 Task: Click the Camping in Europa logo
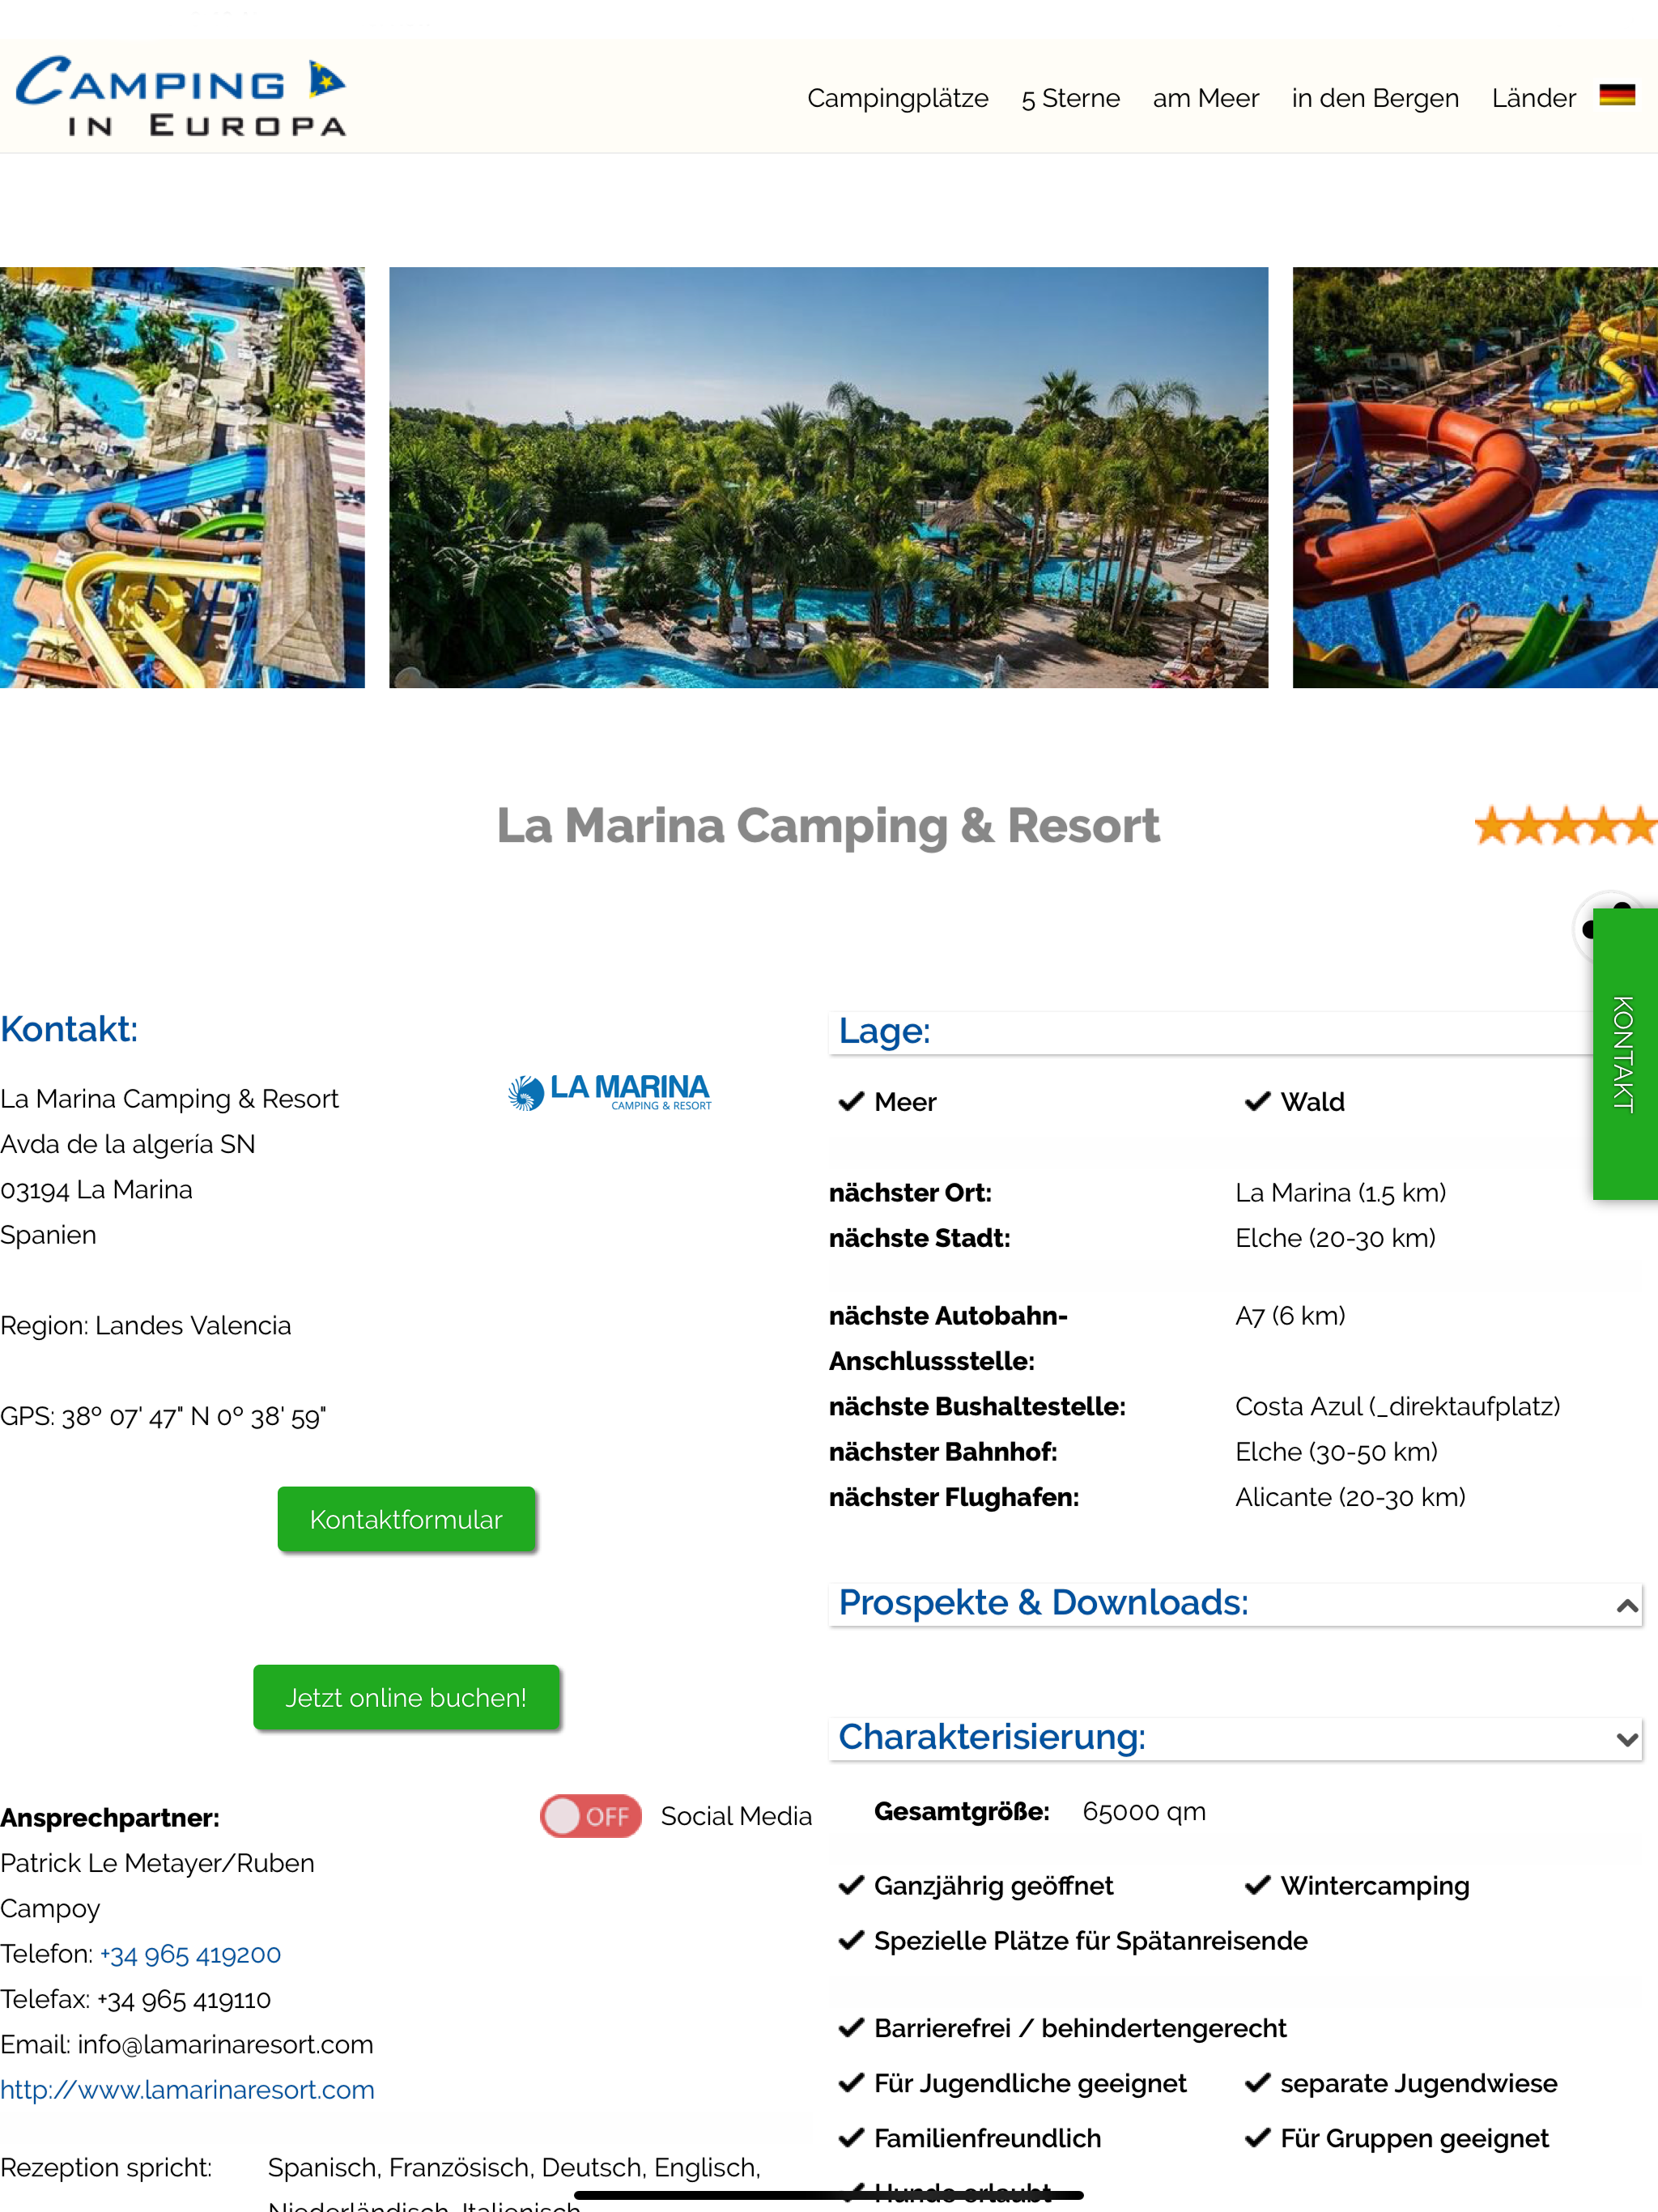pos(181,96)
